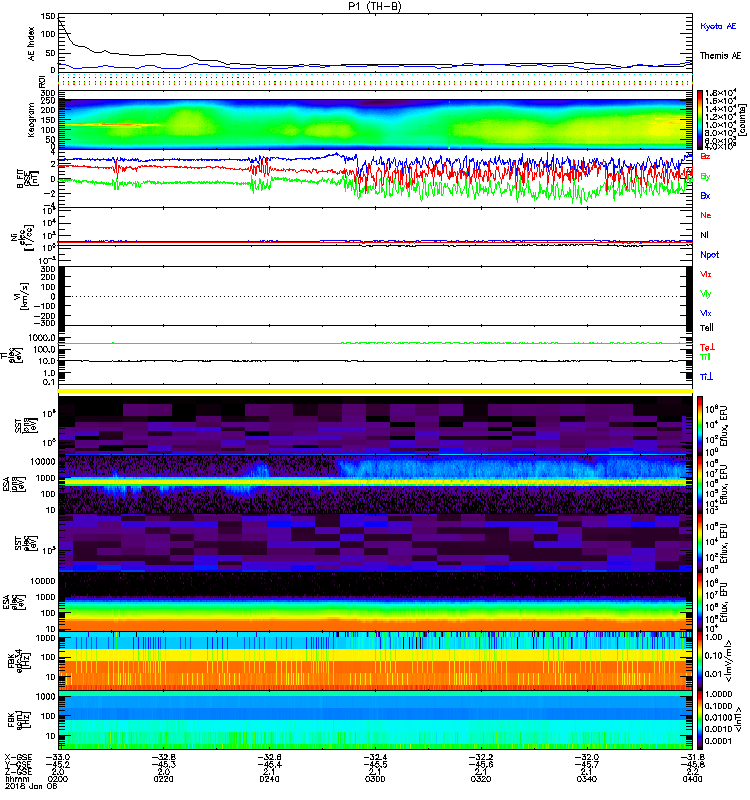Click the SST ion Eflux color bar
The image size is (750, 800).
pyautogui.click(x=700, y=425)
